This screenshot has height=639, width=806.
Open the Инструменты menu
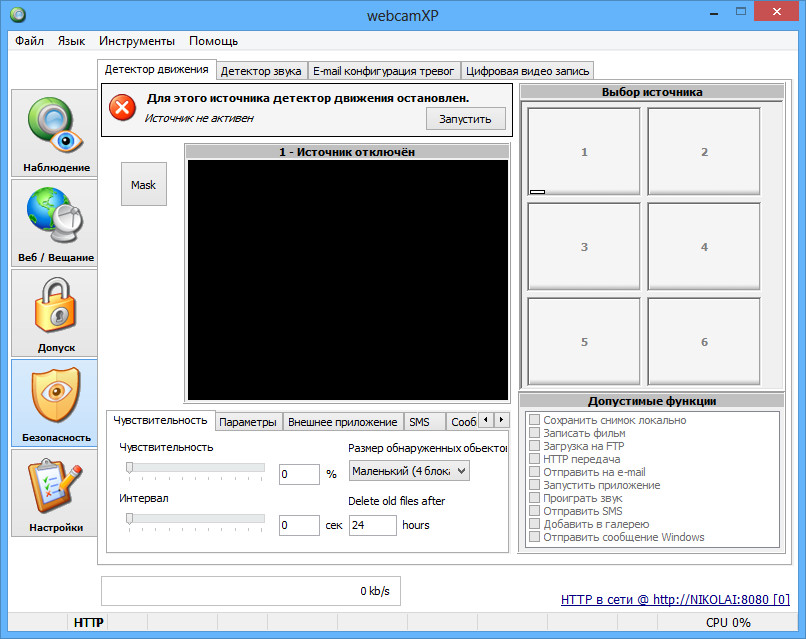[x=137, y=41]
